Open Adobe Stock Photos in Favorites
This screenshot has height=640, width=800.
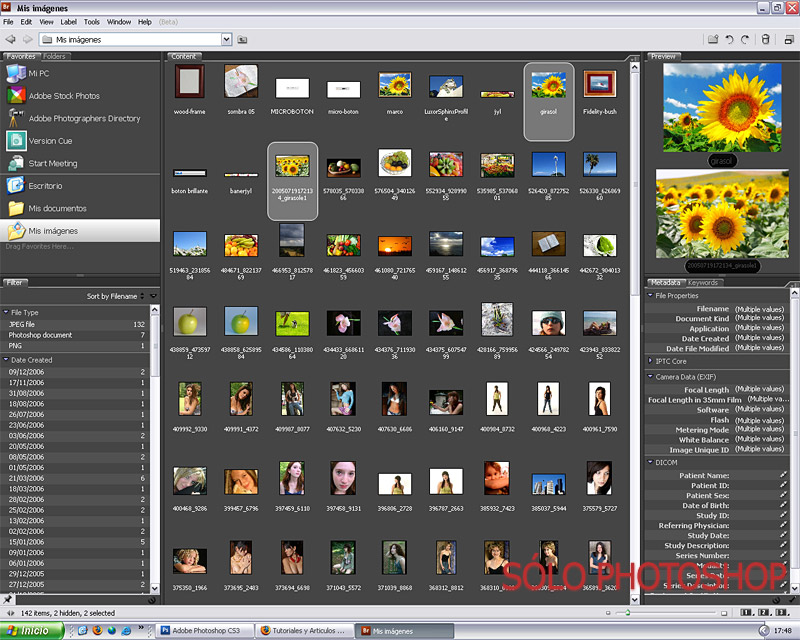click(x=64, y=96)
